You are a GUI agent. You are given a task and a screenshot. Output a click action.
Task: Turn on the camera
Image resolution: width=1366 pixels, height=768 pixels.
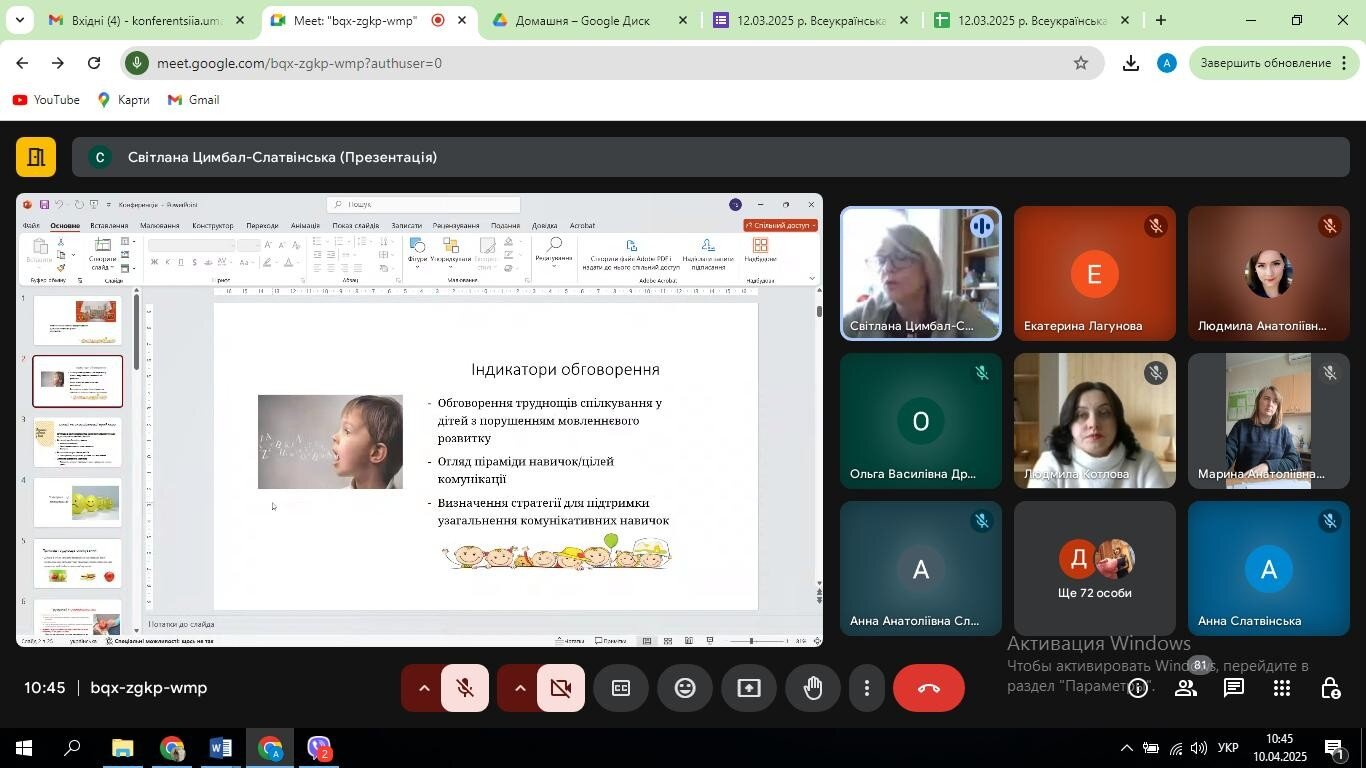(x=561, y=688)
